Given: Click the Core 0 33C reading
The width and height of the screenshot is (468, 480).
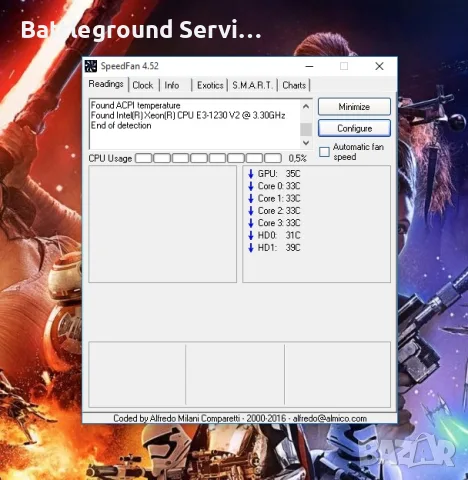Looking at the screenshot, I should (279, 186).
